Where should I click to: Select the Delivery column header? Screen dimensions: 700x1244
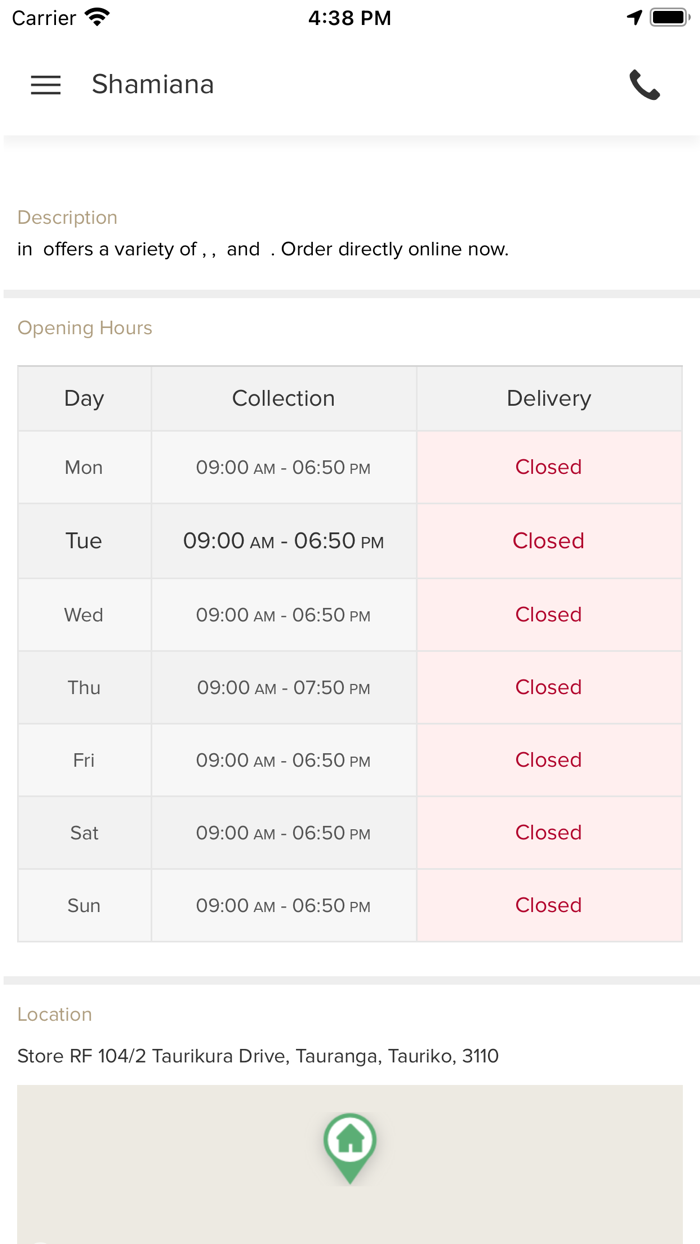(x=549, y=398)
